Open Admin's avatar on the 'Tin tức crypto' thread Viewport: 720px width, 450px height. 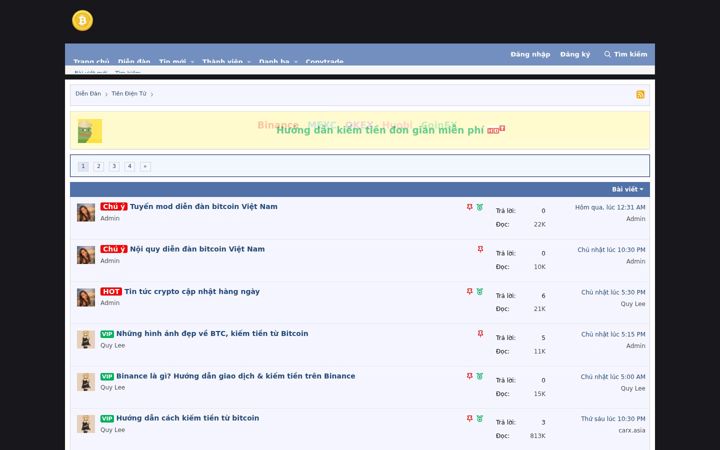pos(86,298)
